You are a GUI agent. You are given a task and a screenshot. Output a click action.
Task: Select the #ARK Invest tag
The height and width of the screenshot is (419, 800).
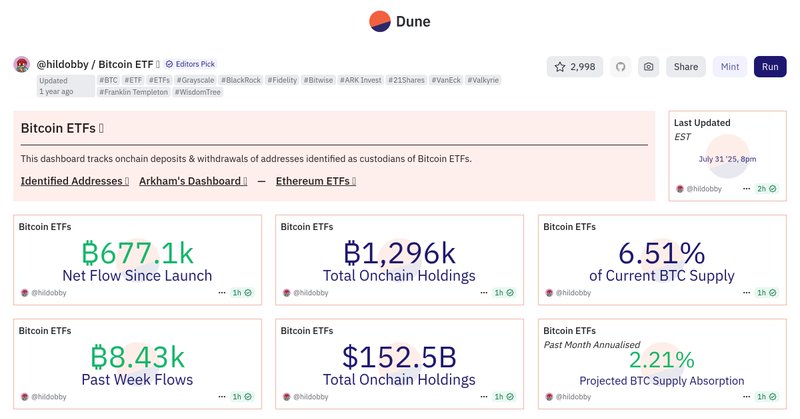(361, 80)
